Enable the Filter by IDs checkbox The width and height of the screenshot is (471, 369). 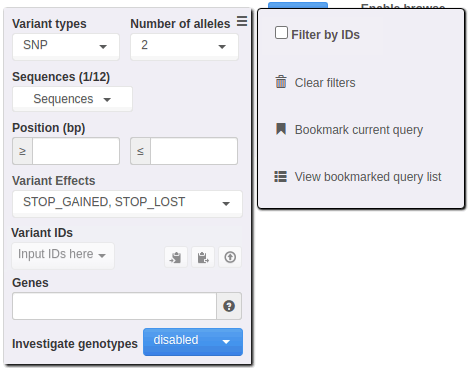tap(281, 33)
